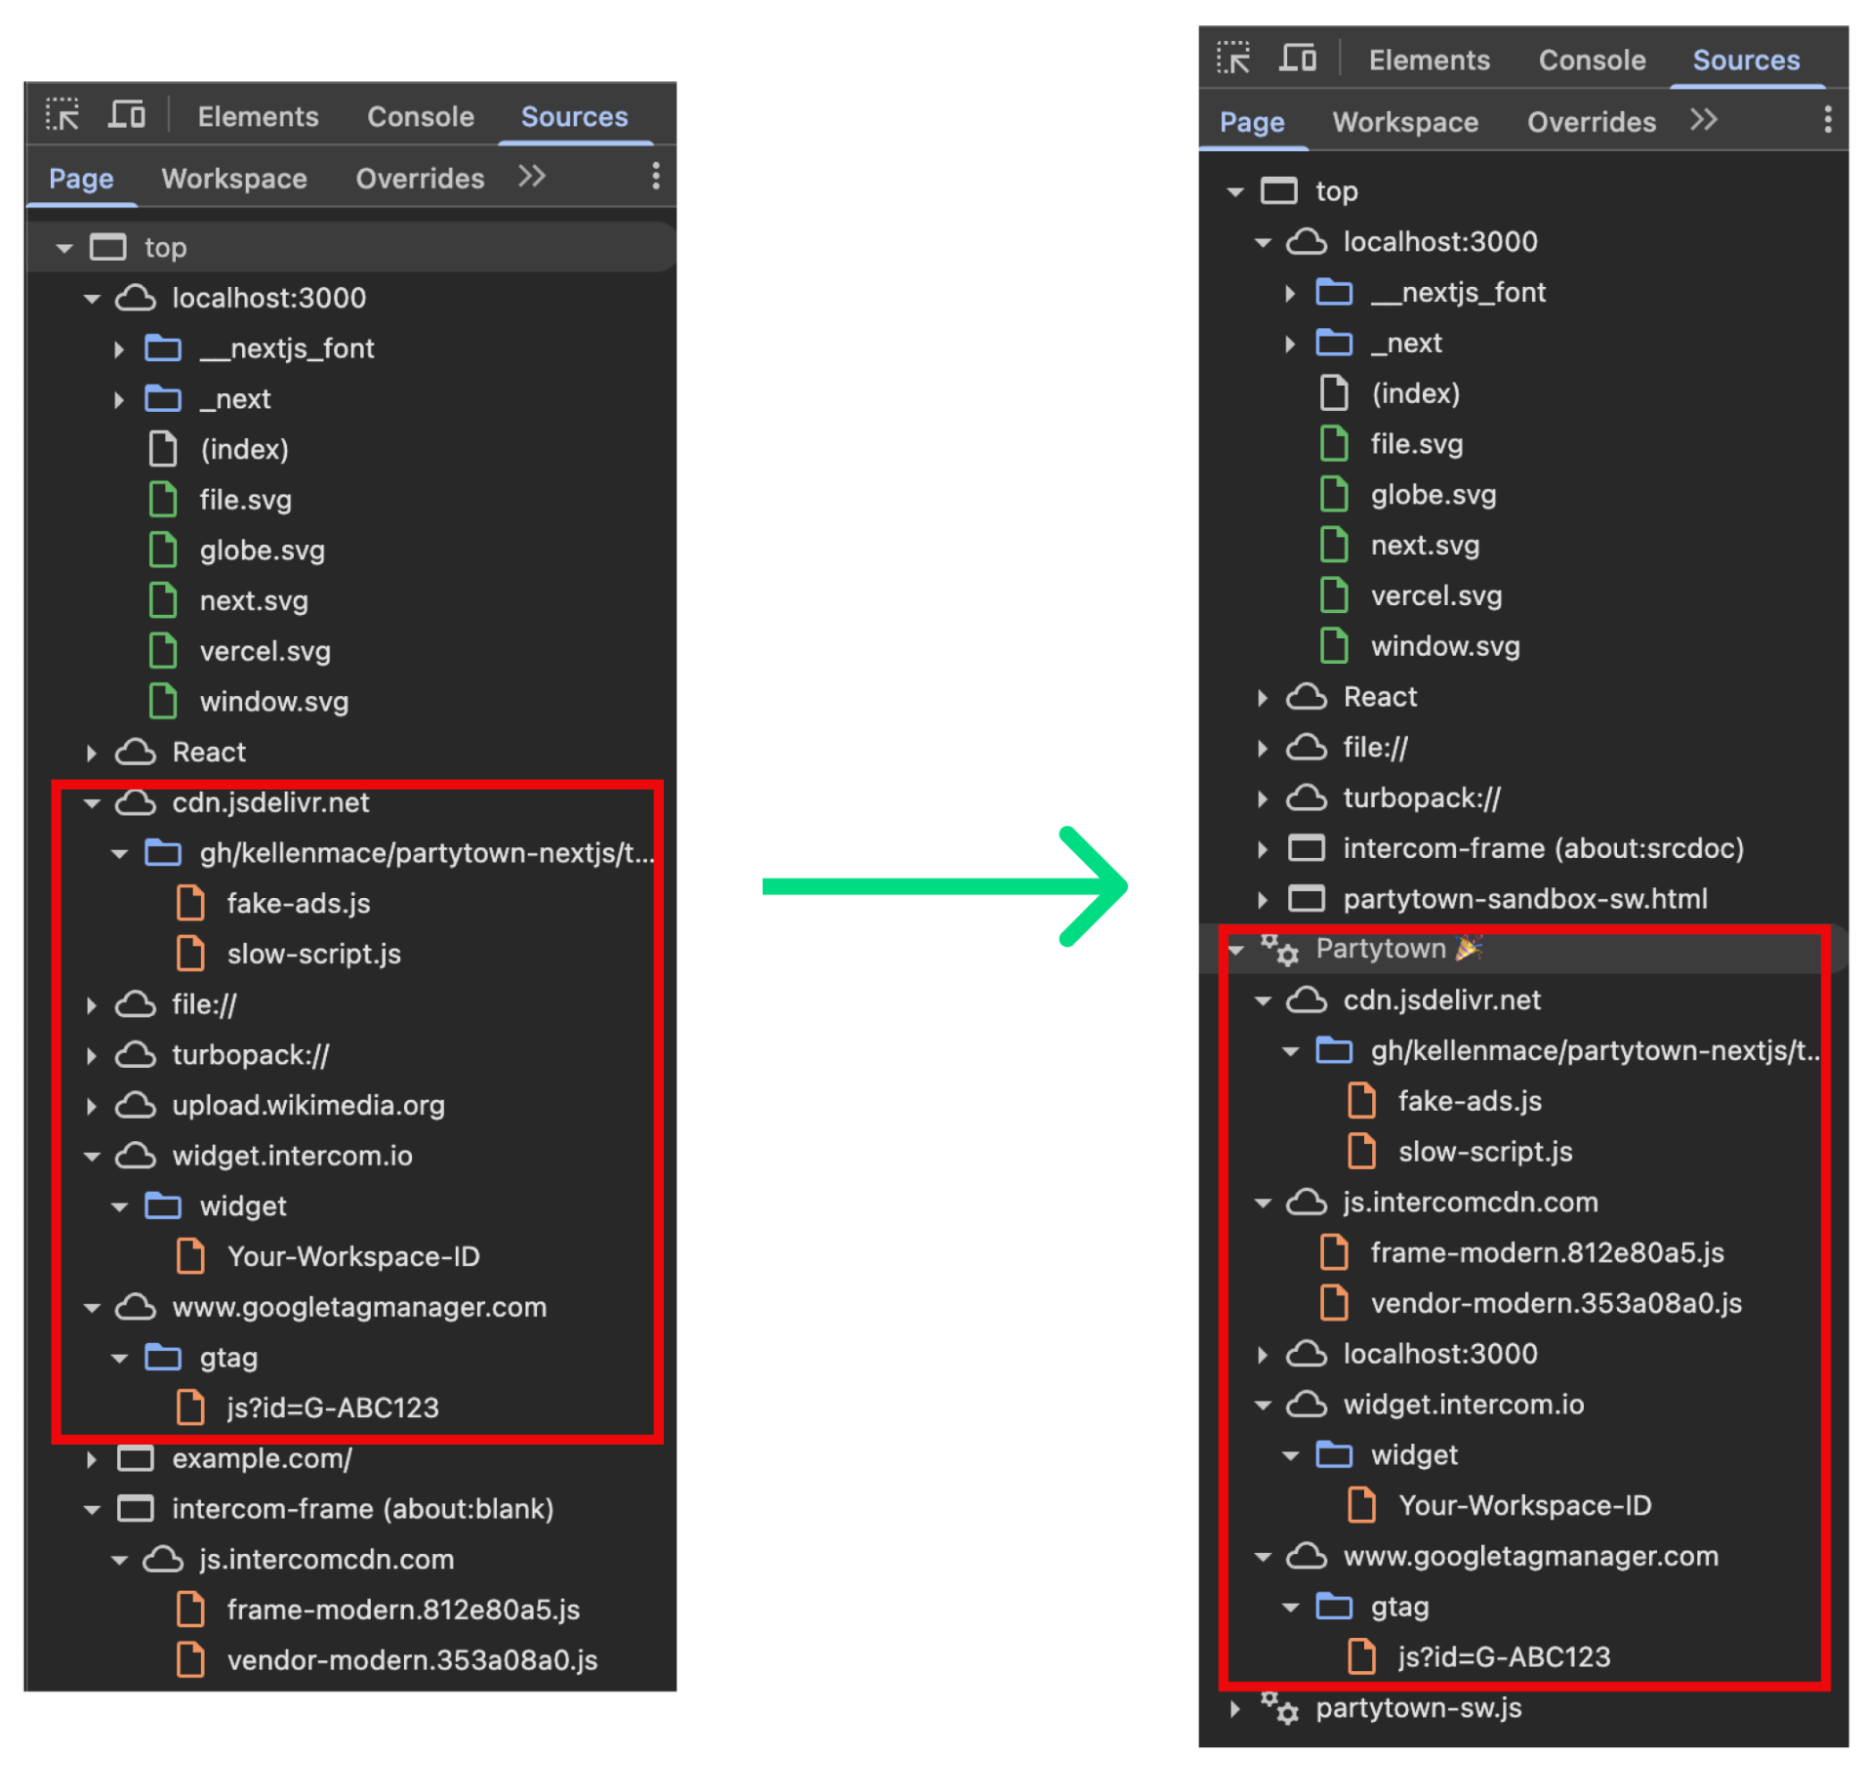Select turbopack:// node in left panel
Screen dimensions: 1875x1767
click(250, 1054)
